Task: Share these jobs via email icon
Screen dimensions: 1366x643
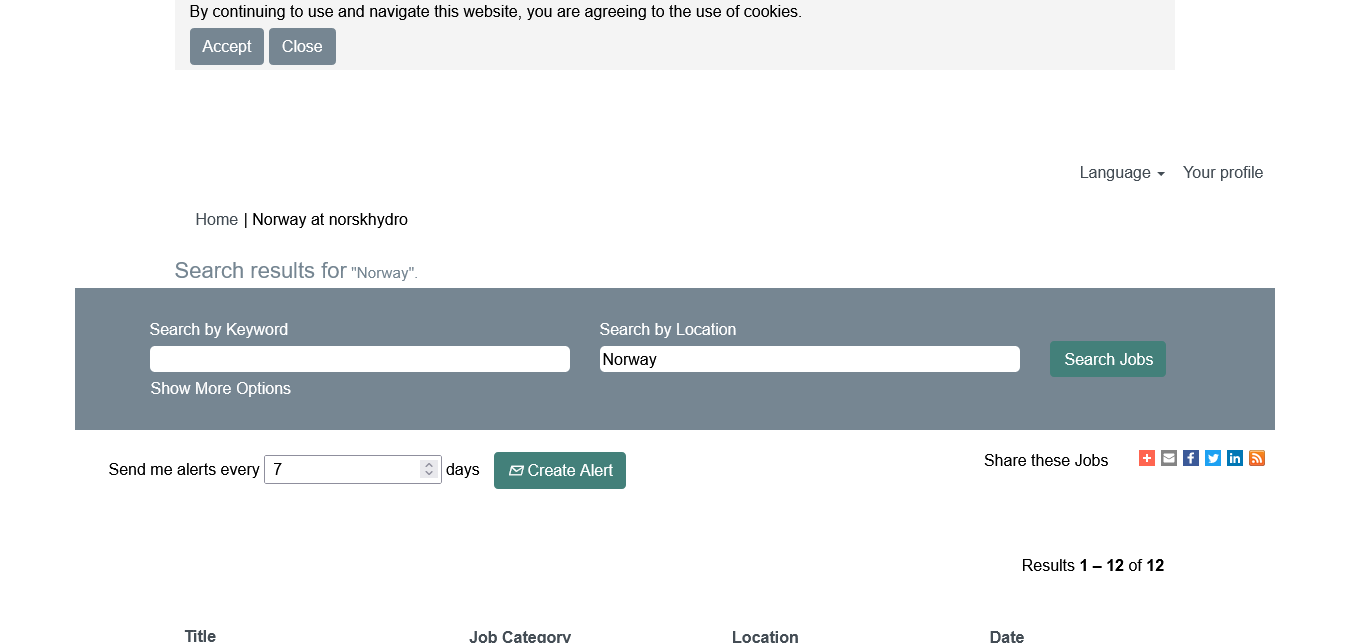Action: pos(1169,458)
